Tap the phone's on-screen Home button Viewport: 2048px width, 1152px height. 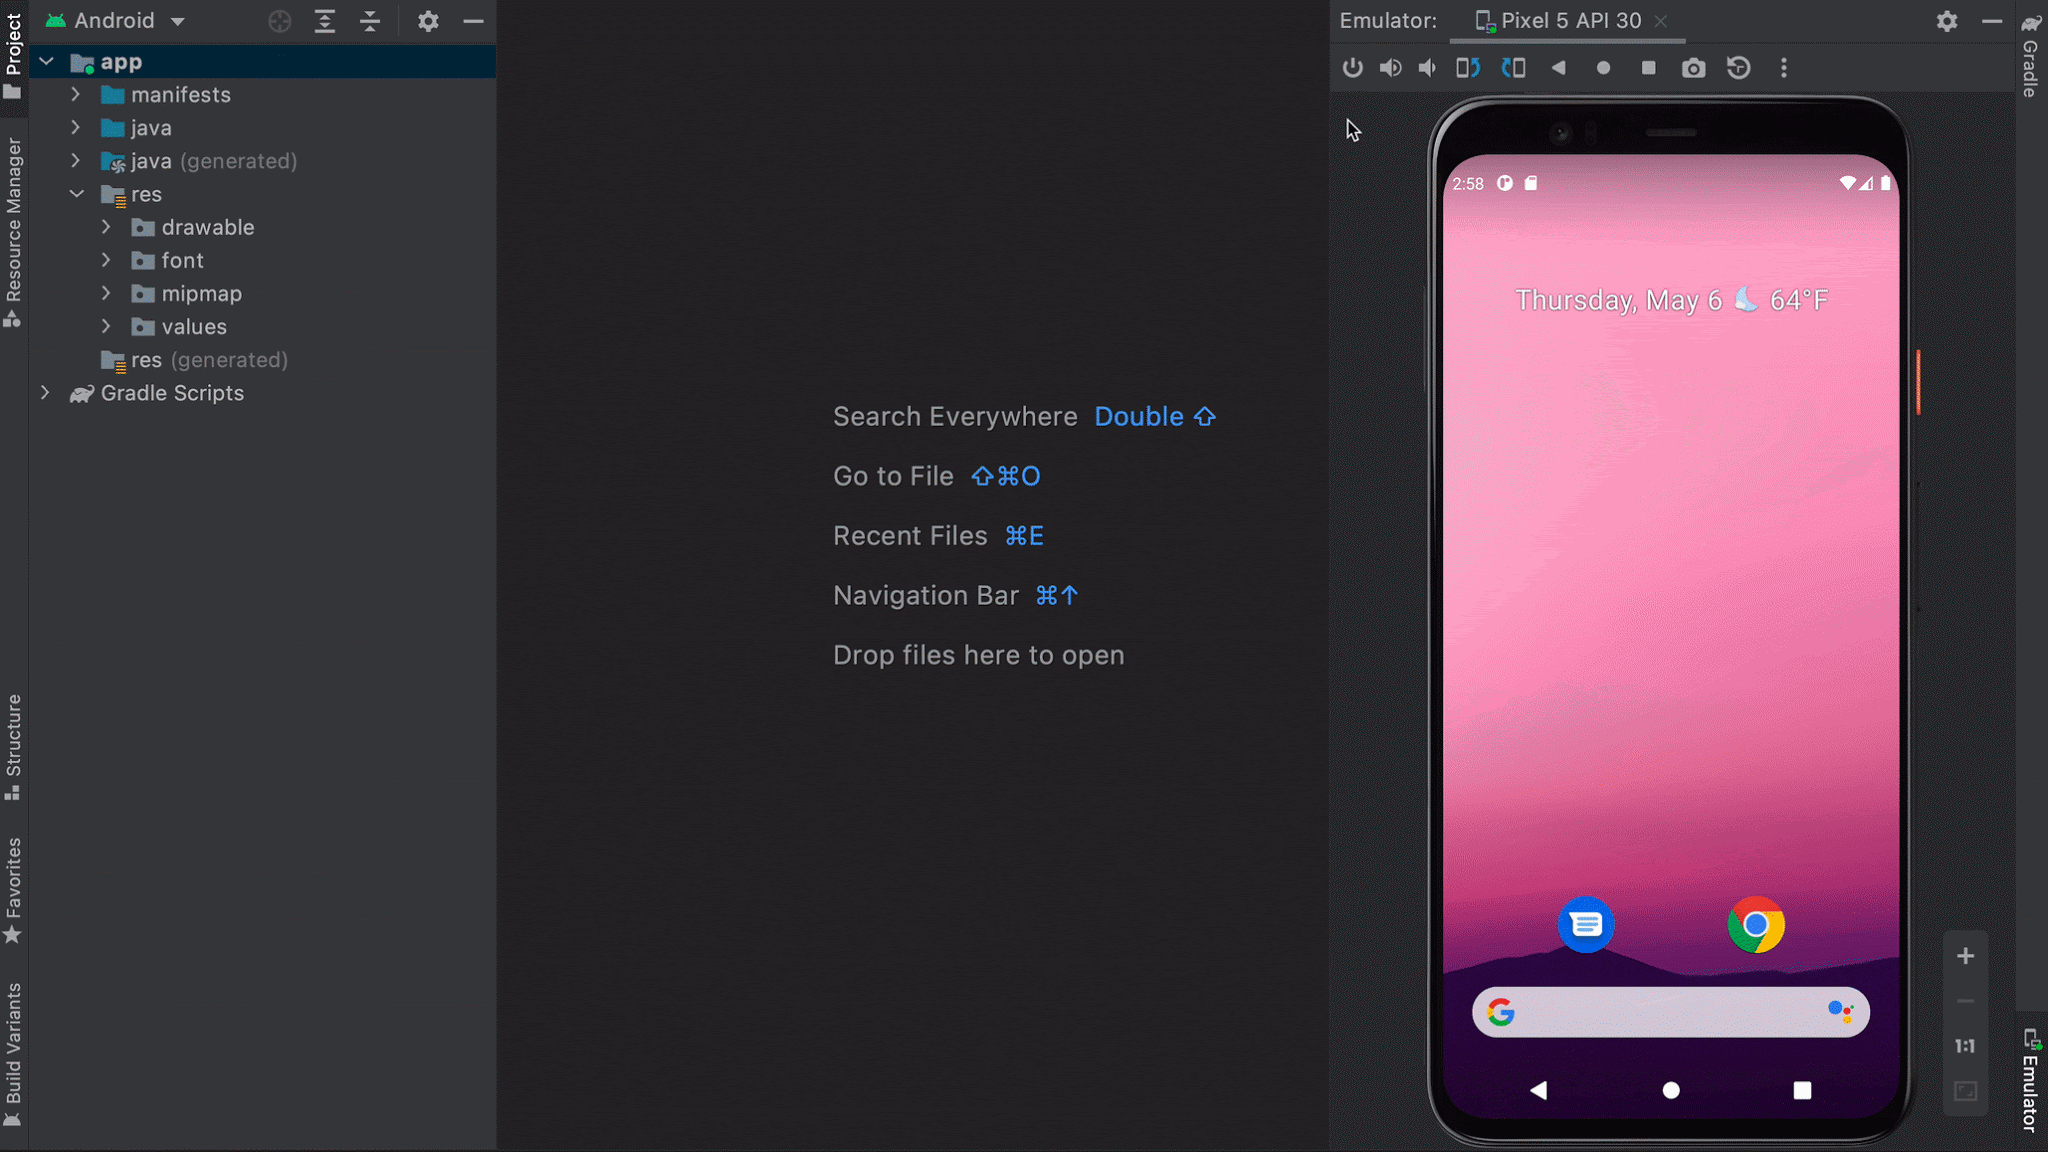coord(1670,1090)
